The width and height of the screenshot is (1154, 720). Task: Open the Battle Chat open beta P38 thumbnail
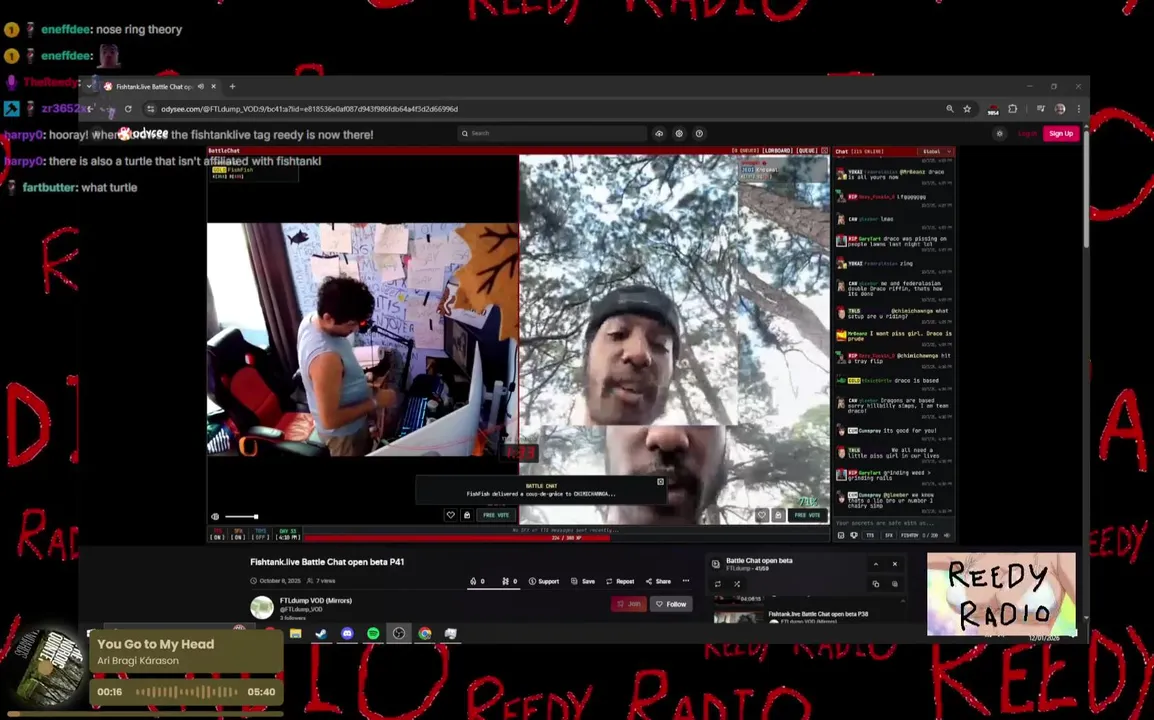738,618
